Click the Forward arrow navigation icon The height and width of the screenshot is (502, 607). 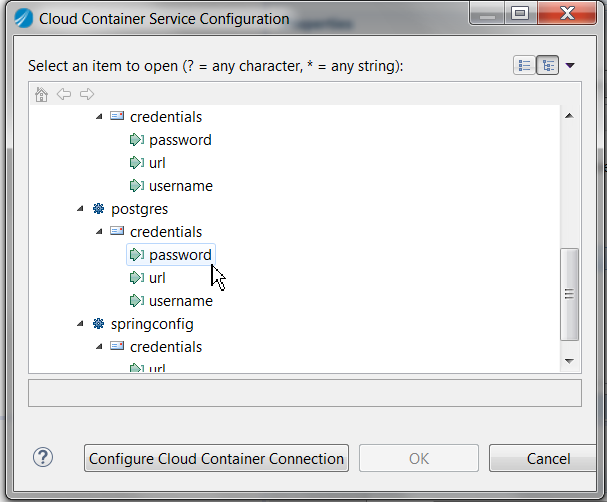(87, 94)
